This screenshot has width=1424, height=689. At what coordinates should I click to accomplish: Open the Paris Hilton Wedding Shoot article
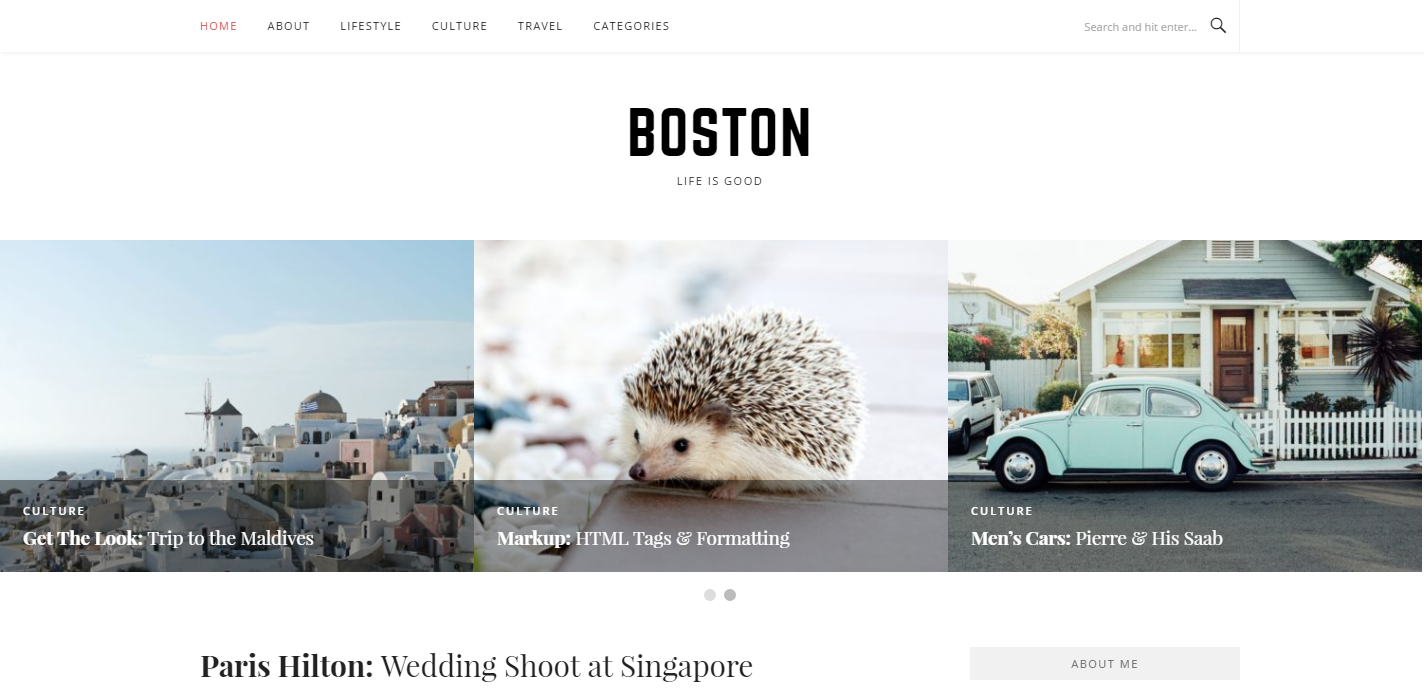476,665
